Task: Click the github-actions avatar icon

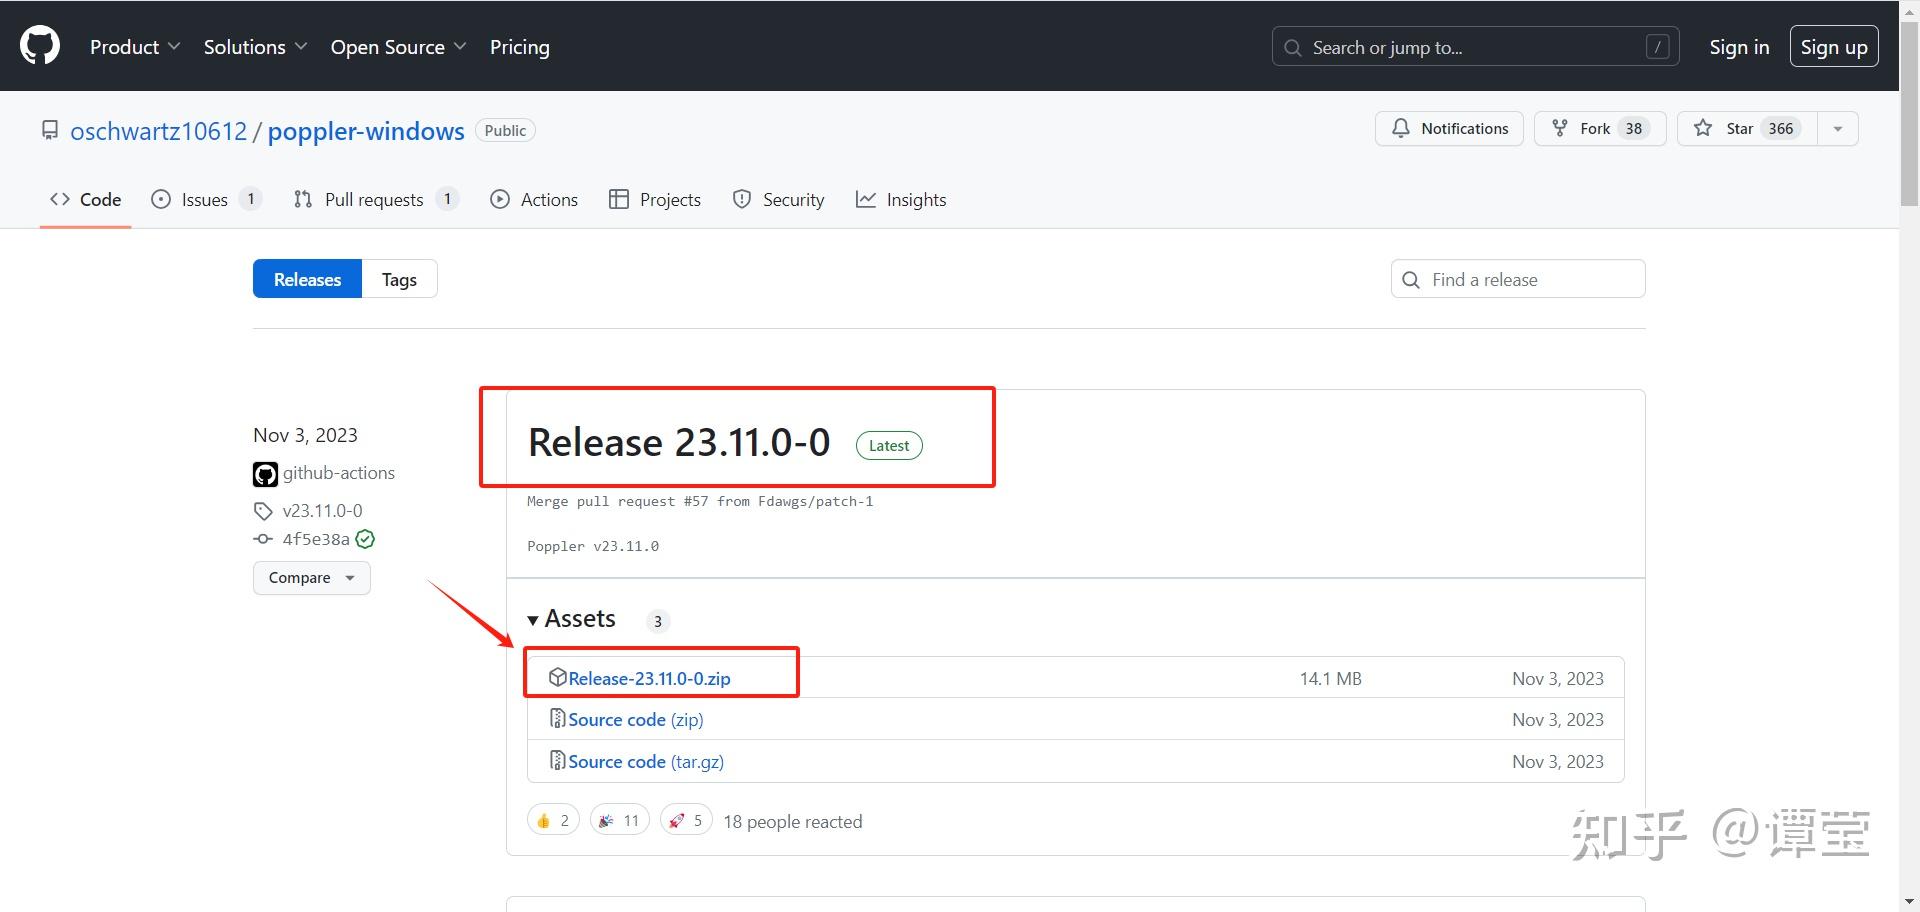Action: [265, 474]
